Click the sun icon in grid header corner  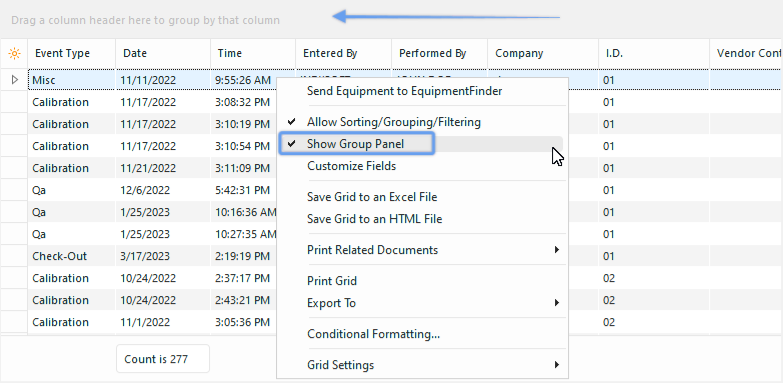[14, 53]
